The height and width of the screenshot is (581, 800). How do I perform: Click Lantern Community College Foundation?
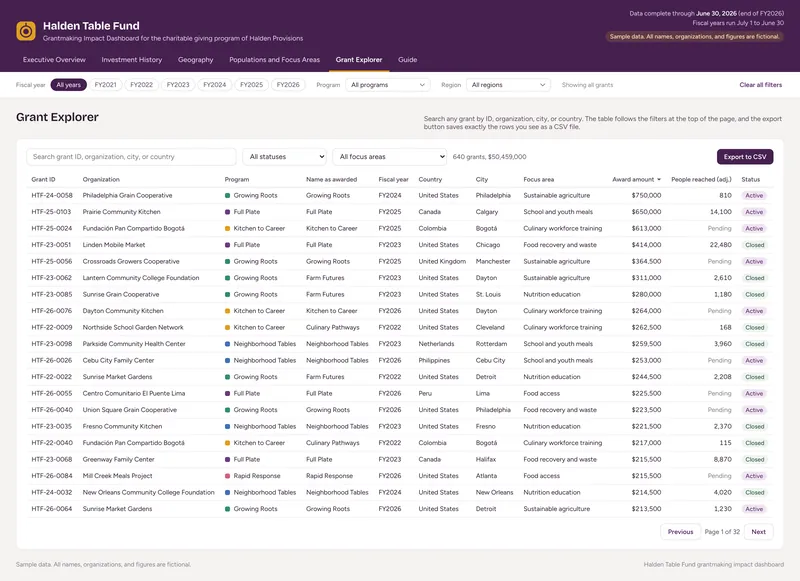click(x=141, y=278)
